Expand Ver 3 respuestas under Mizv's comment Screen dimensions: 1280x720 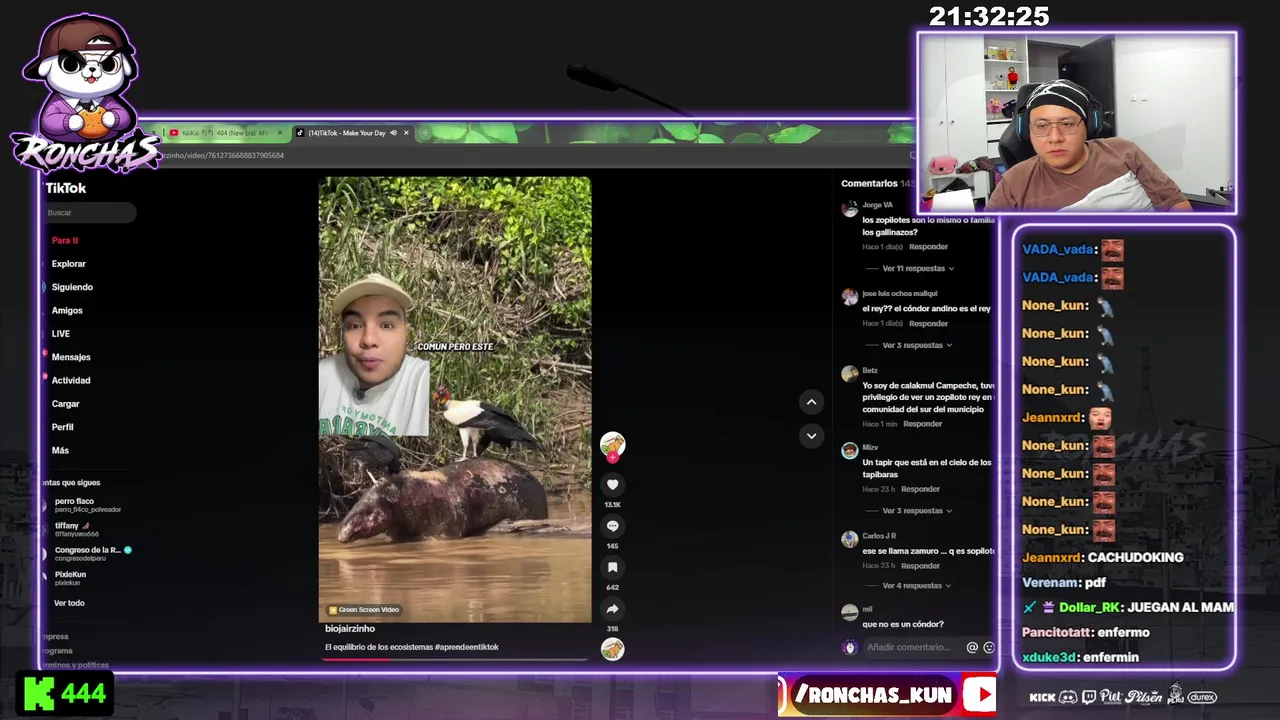(915, 511)
